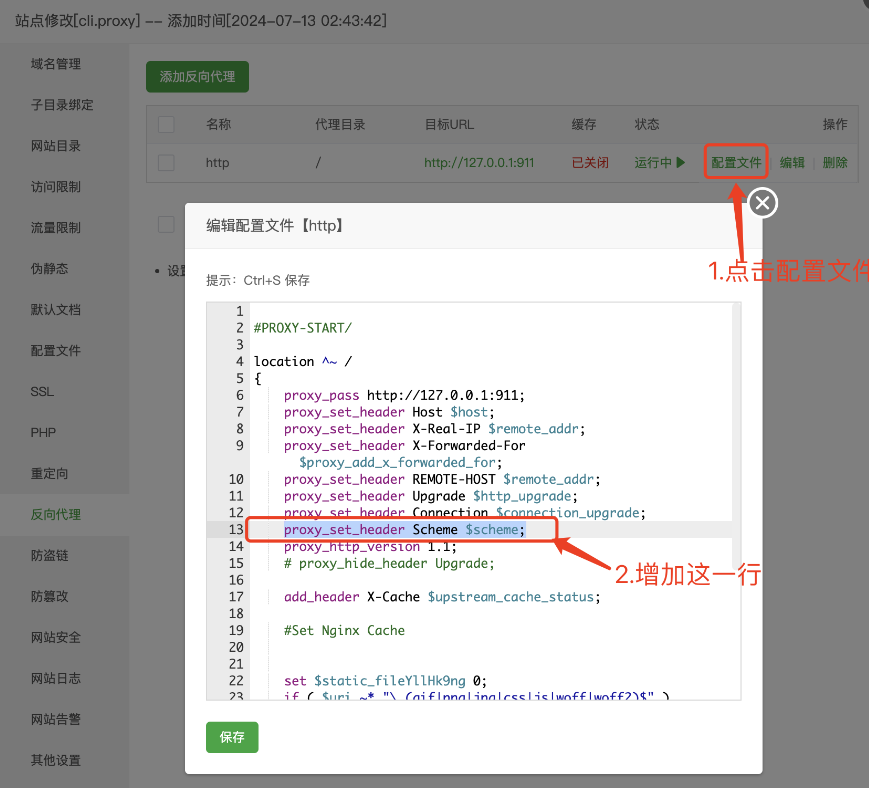Click the green 保存 button
The image size is (869, 788).
click(x=232, y=737)
